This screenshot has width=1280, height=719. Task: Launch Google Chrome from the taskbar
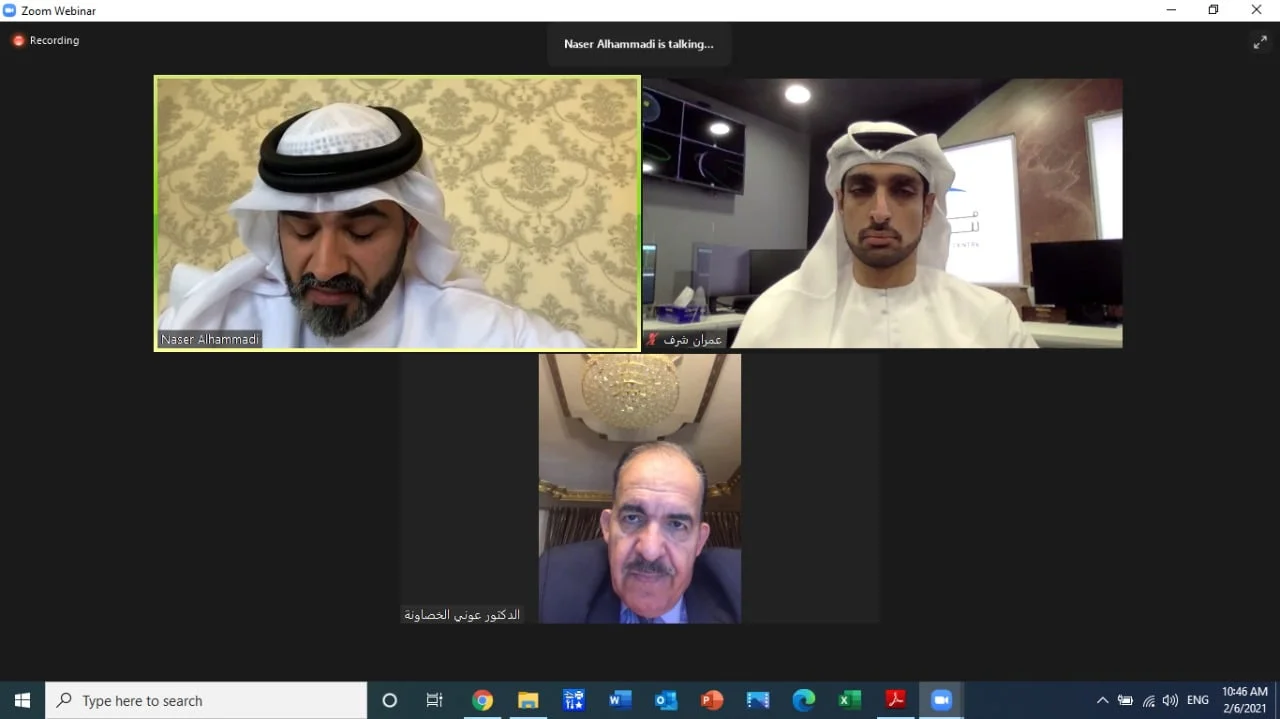482,700
